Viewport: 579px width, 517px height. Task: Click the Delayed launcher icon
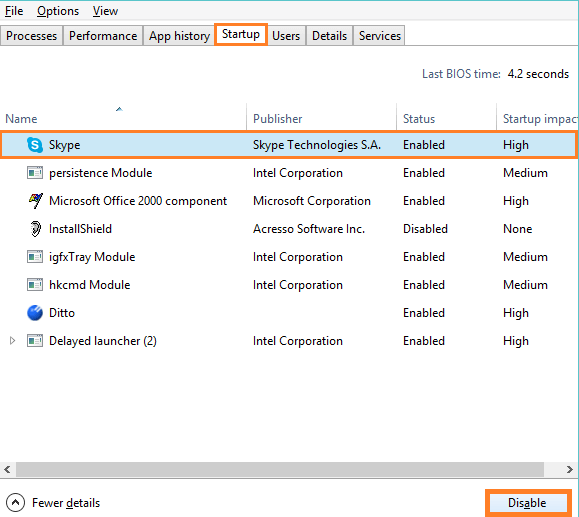pyautogui.click(x=35, y=340)
